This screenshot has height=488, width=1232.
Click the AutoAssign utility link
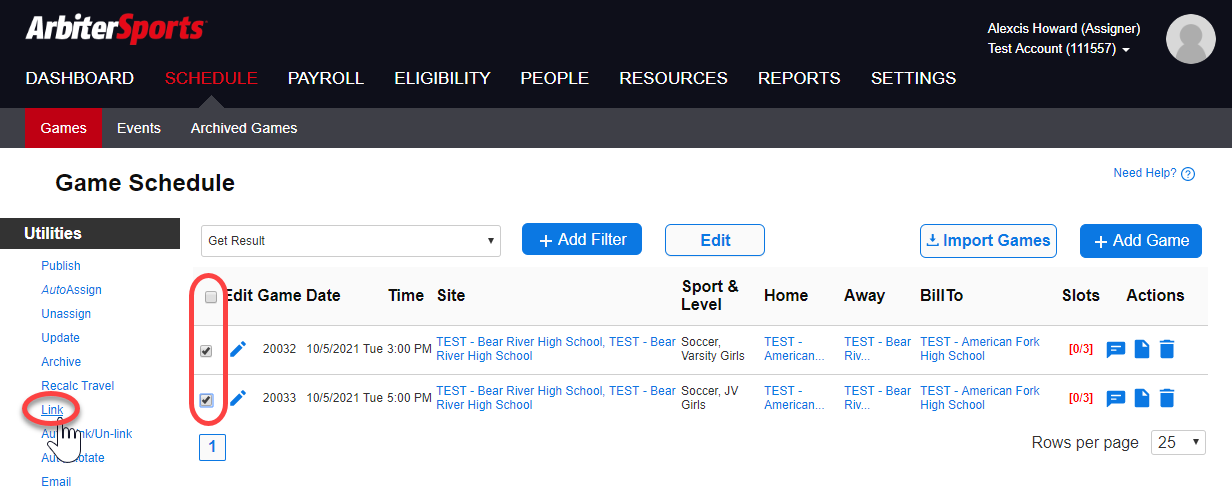point(71,290)
